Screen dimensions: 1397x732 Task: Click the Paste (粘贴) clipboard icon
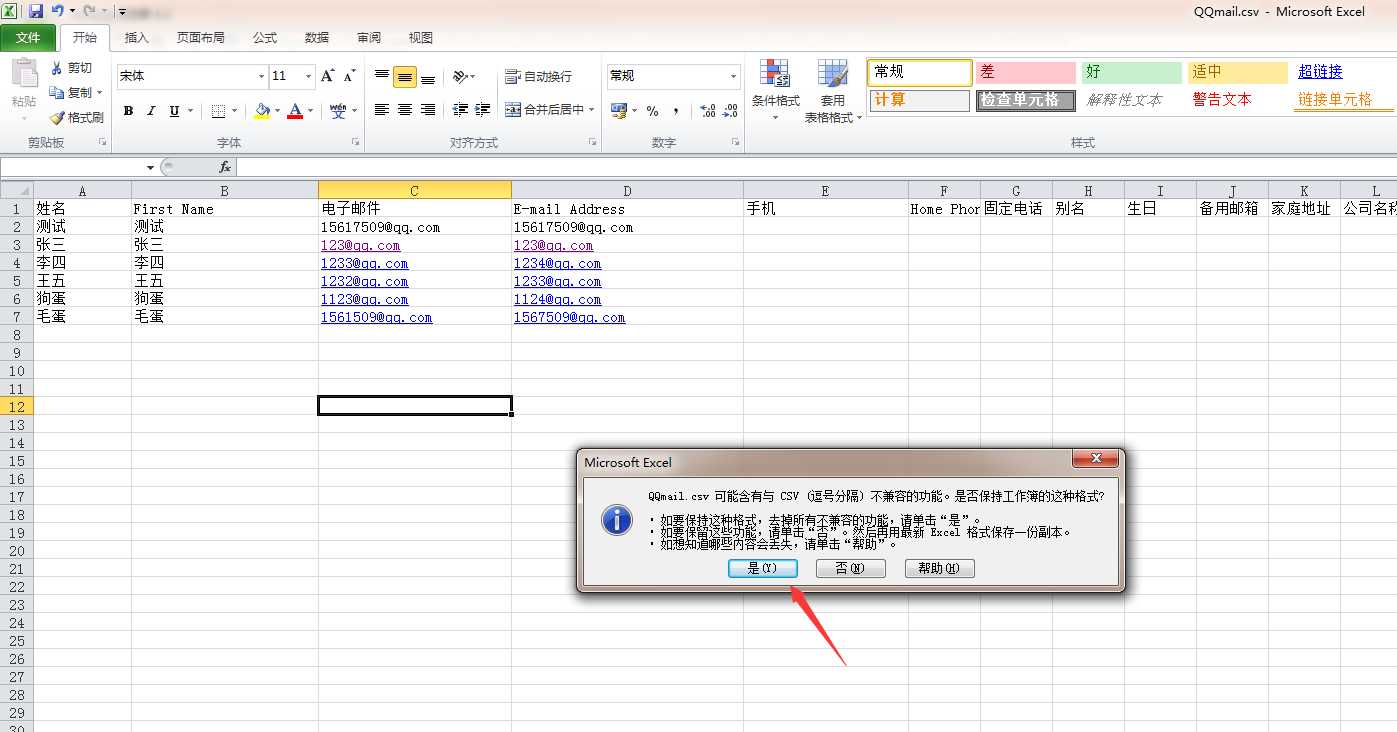click(x=23, y=74)
